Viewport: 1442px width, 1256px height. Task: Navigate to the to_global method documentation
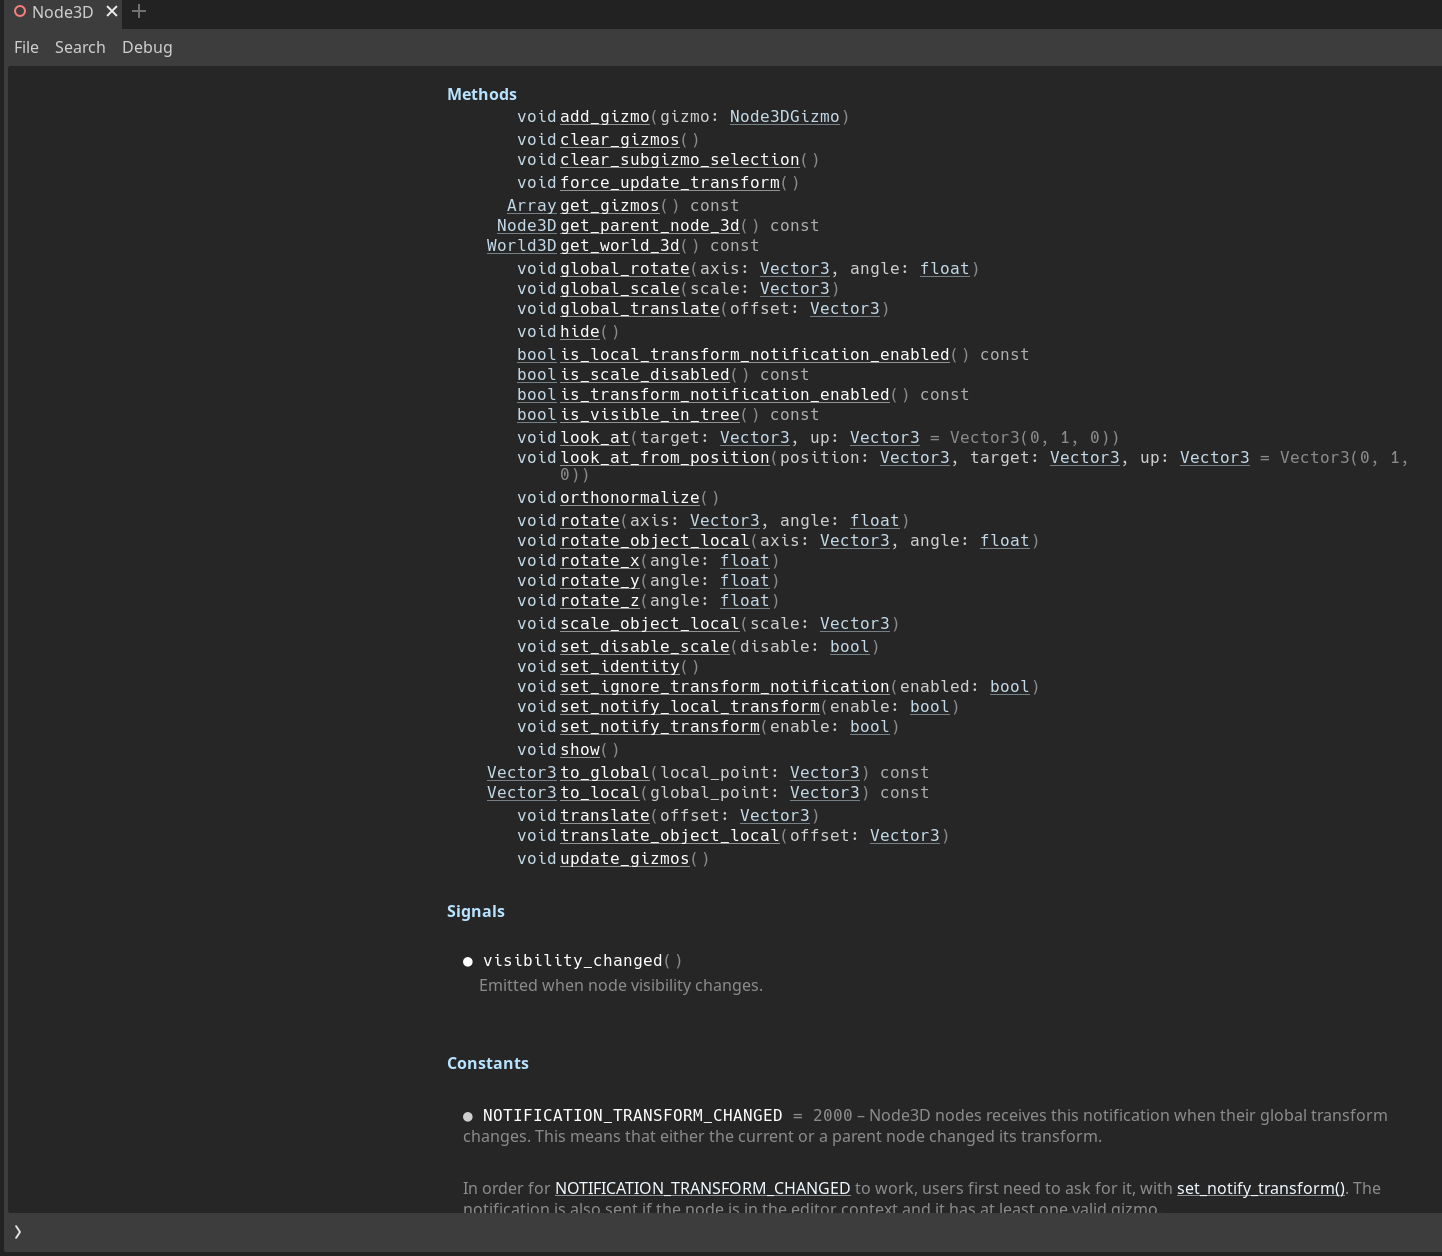[x=604, y=772]
